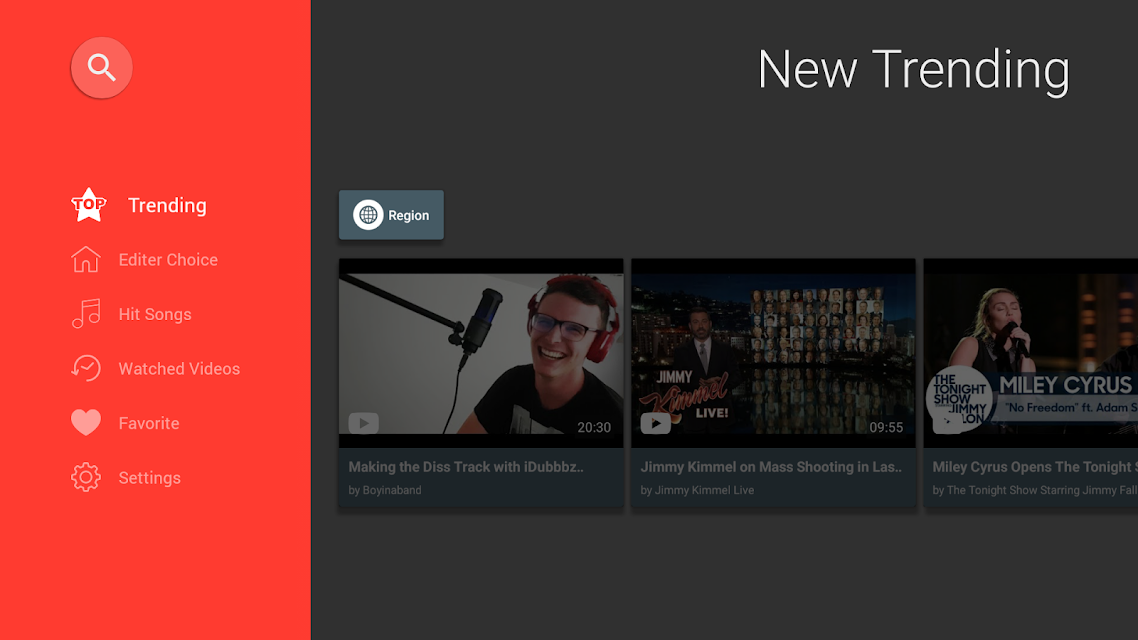Select the Trending menu item
The image size is (1138, 640).
click(167, 205)
